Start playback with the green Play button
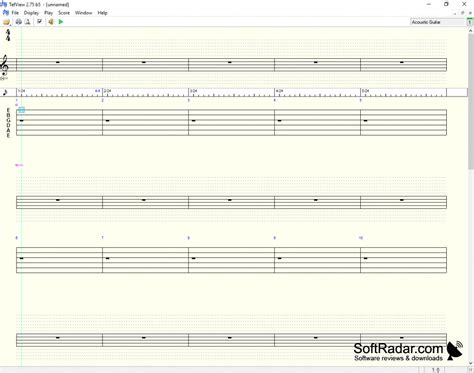This screenshot has width=474, height=373. tap(61, 22)
